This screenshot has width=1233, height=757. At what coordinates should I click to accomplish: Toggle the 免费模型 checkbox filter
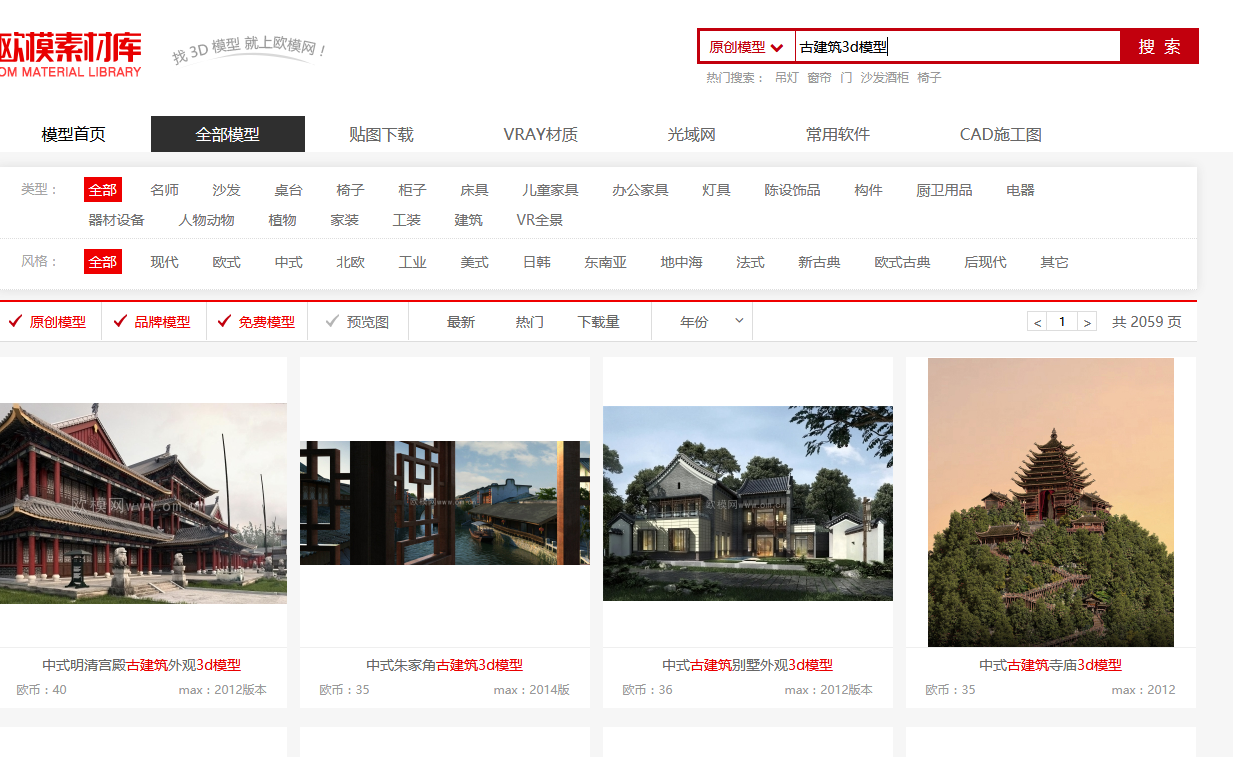pyautogui.click(x=256, y=322)
